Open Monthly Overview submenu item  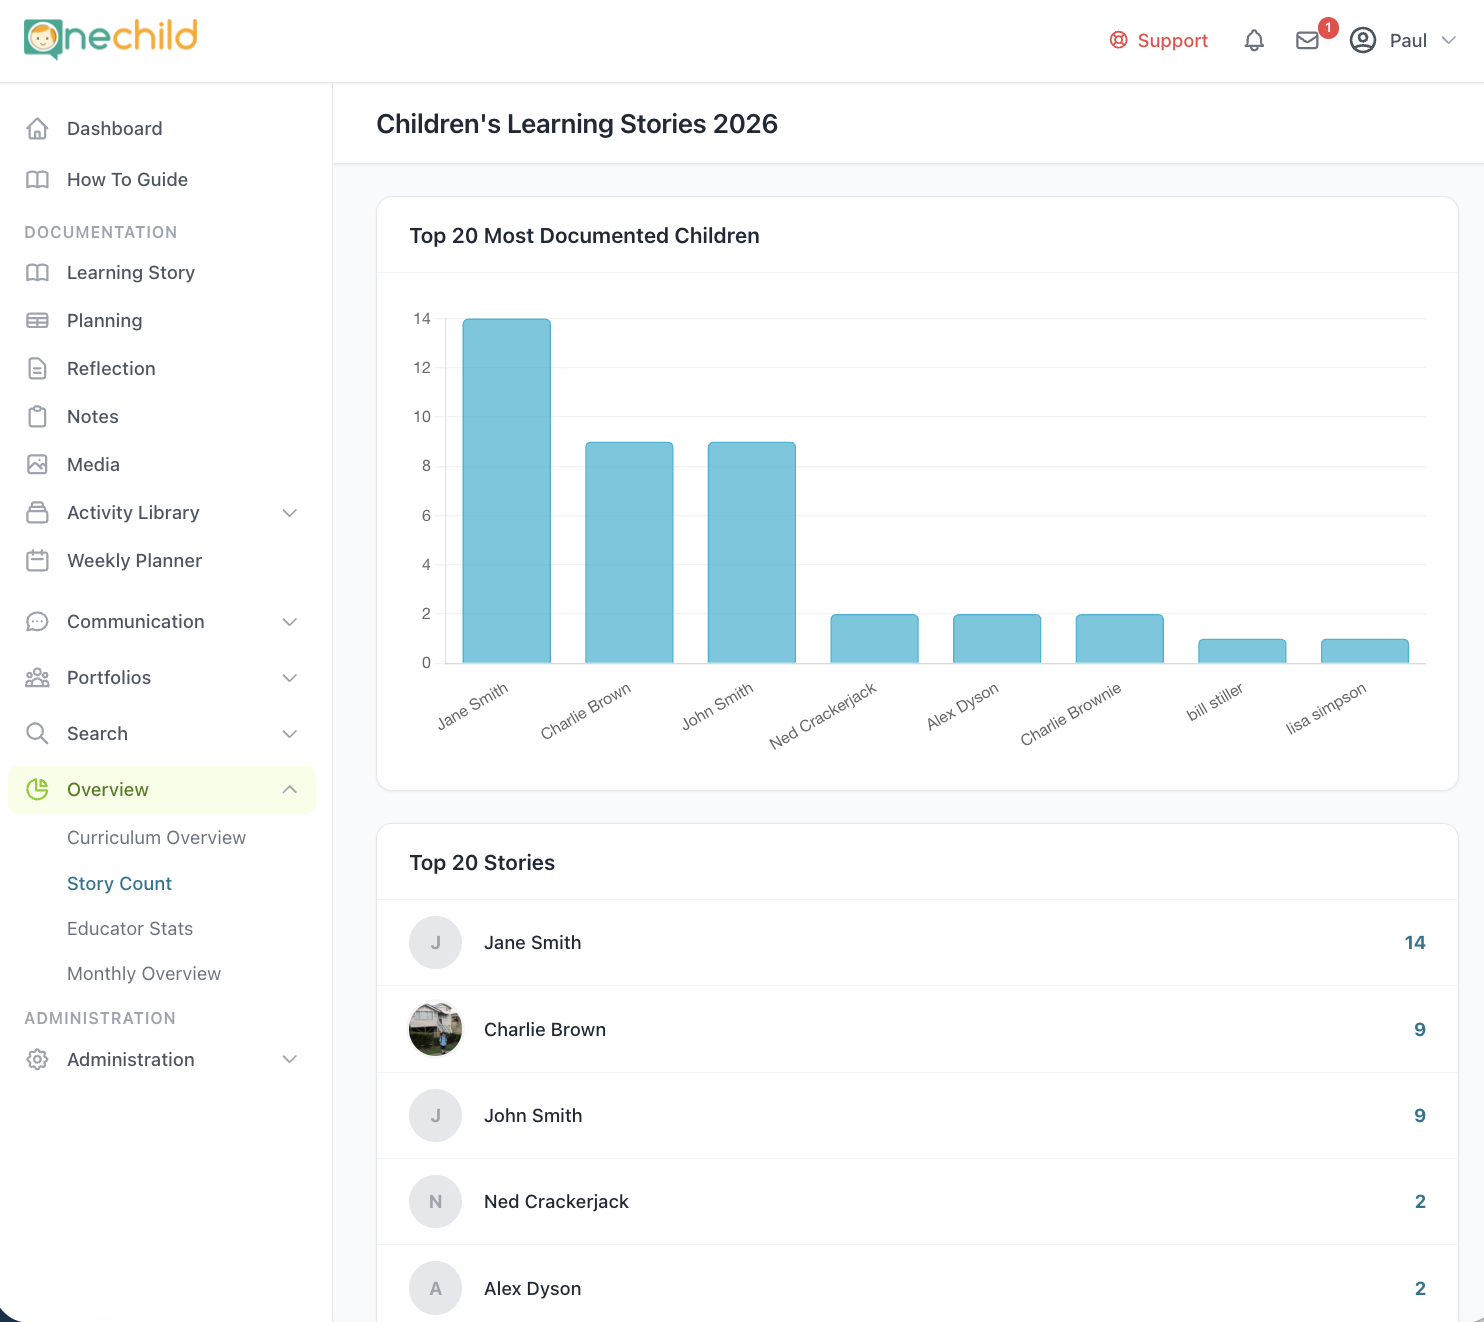tap(144, 974)
